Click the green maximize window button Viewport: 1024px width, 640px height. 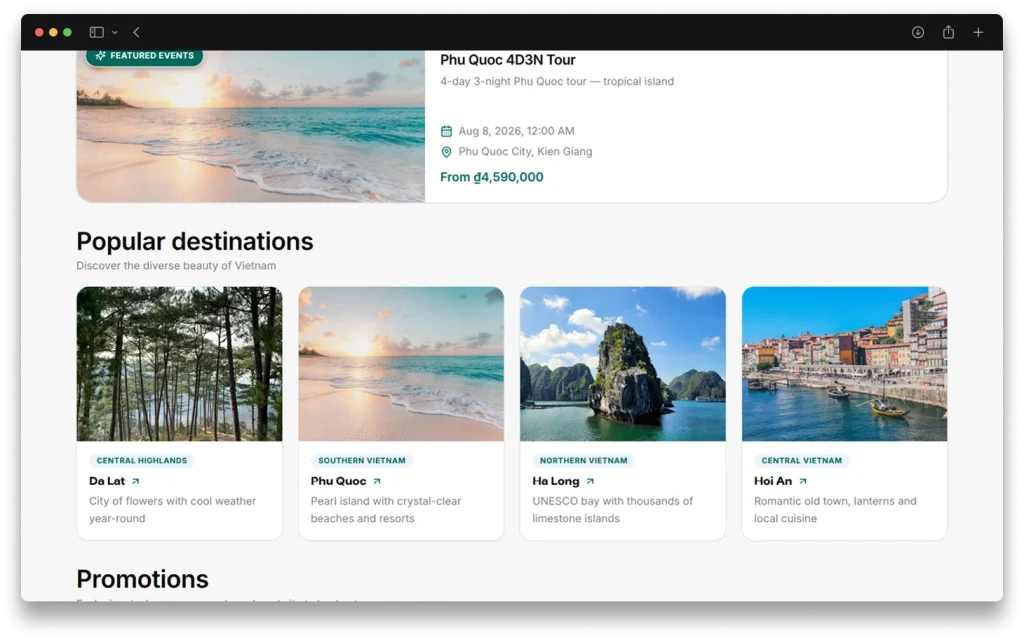(x=67, y=32)
